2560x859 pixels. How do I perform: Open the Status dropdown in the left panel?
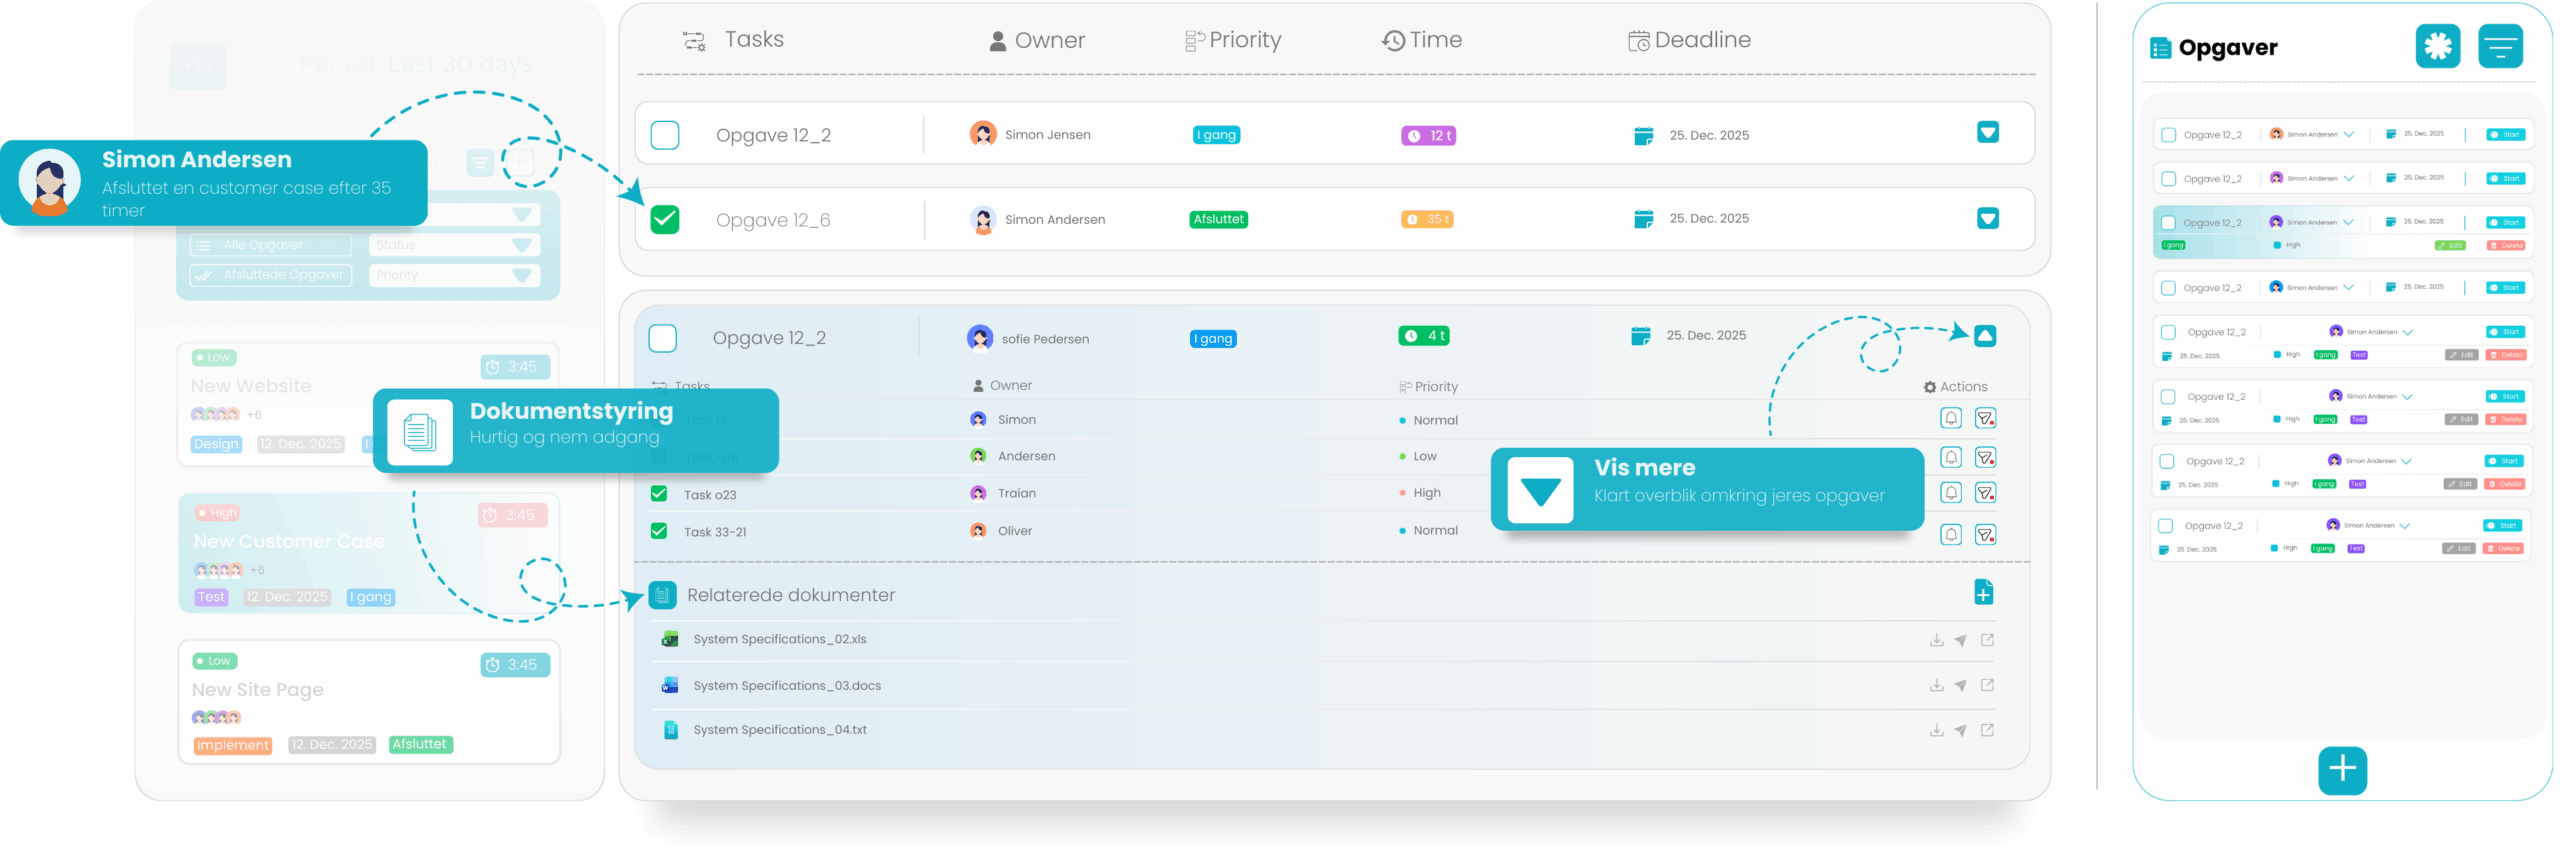click(x=454, y=245)
